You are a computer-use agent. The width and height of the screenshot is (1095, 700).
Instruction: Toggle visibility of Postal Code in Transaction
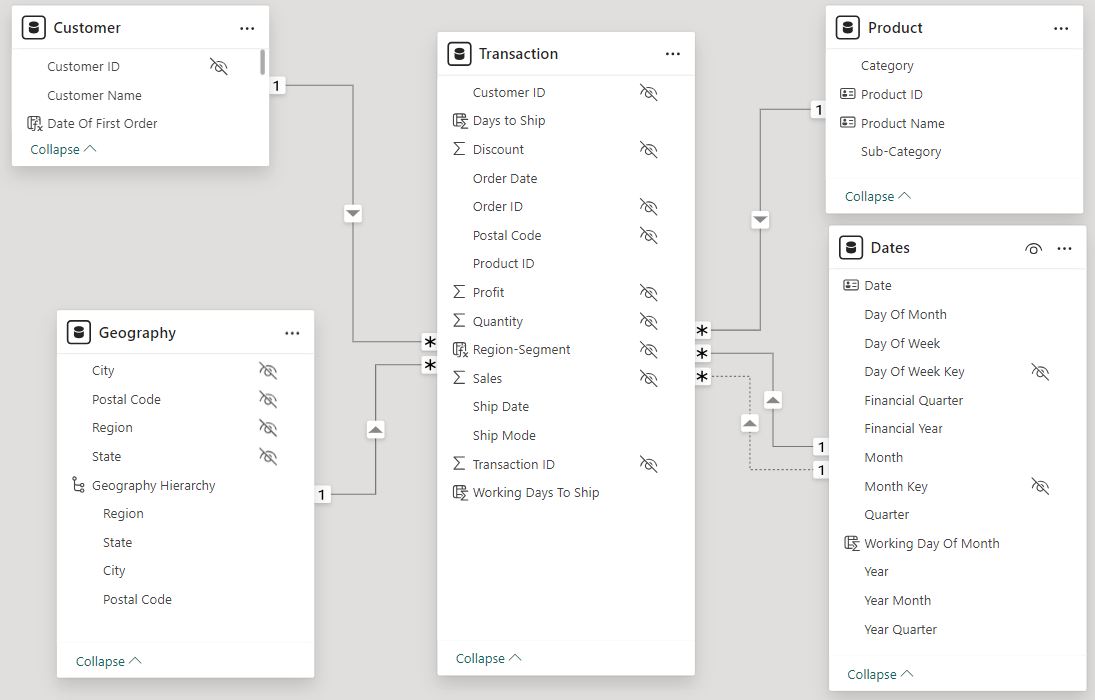[x=649, y=235]
